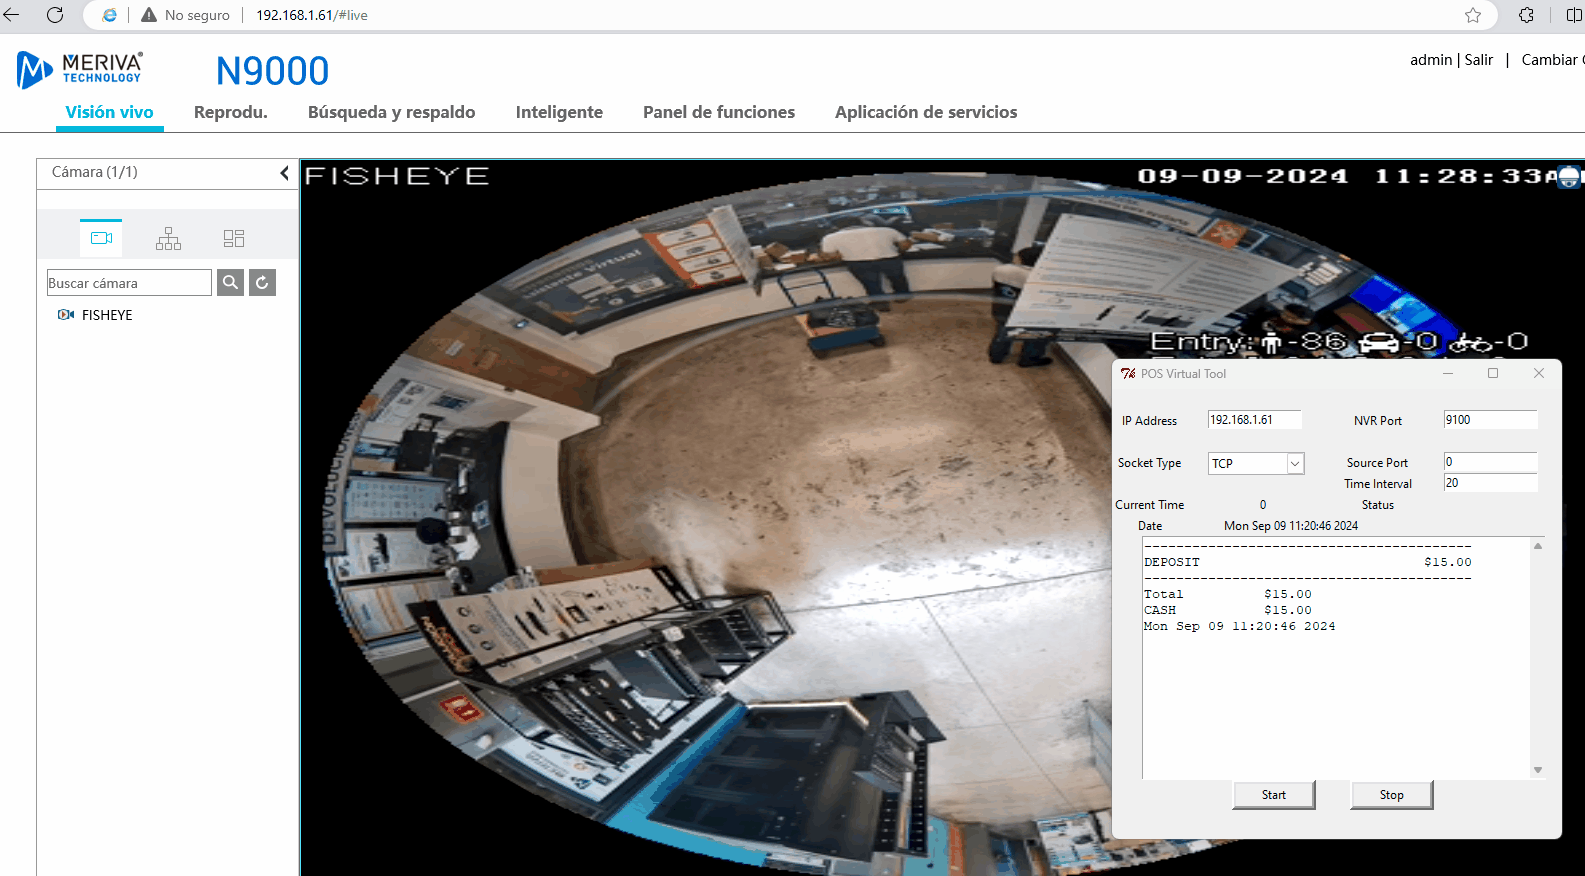Maximize the POS Virtual Tool window
The image size is (1585, 876).
tap(1493, 373)
